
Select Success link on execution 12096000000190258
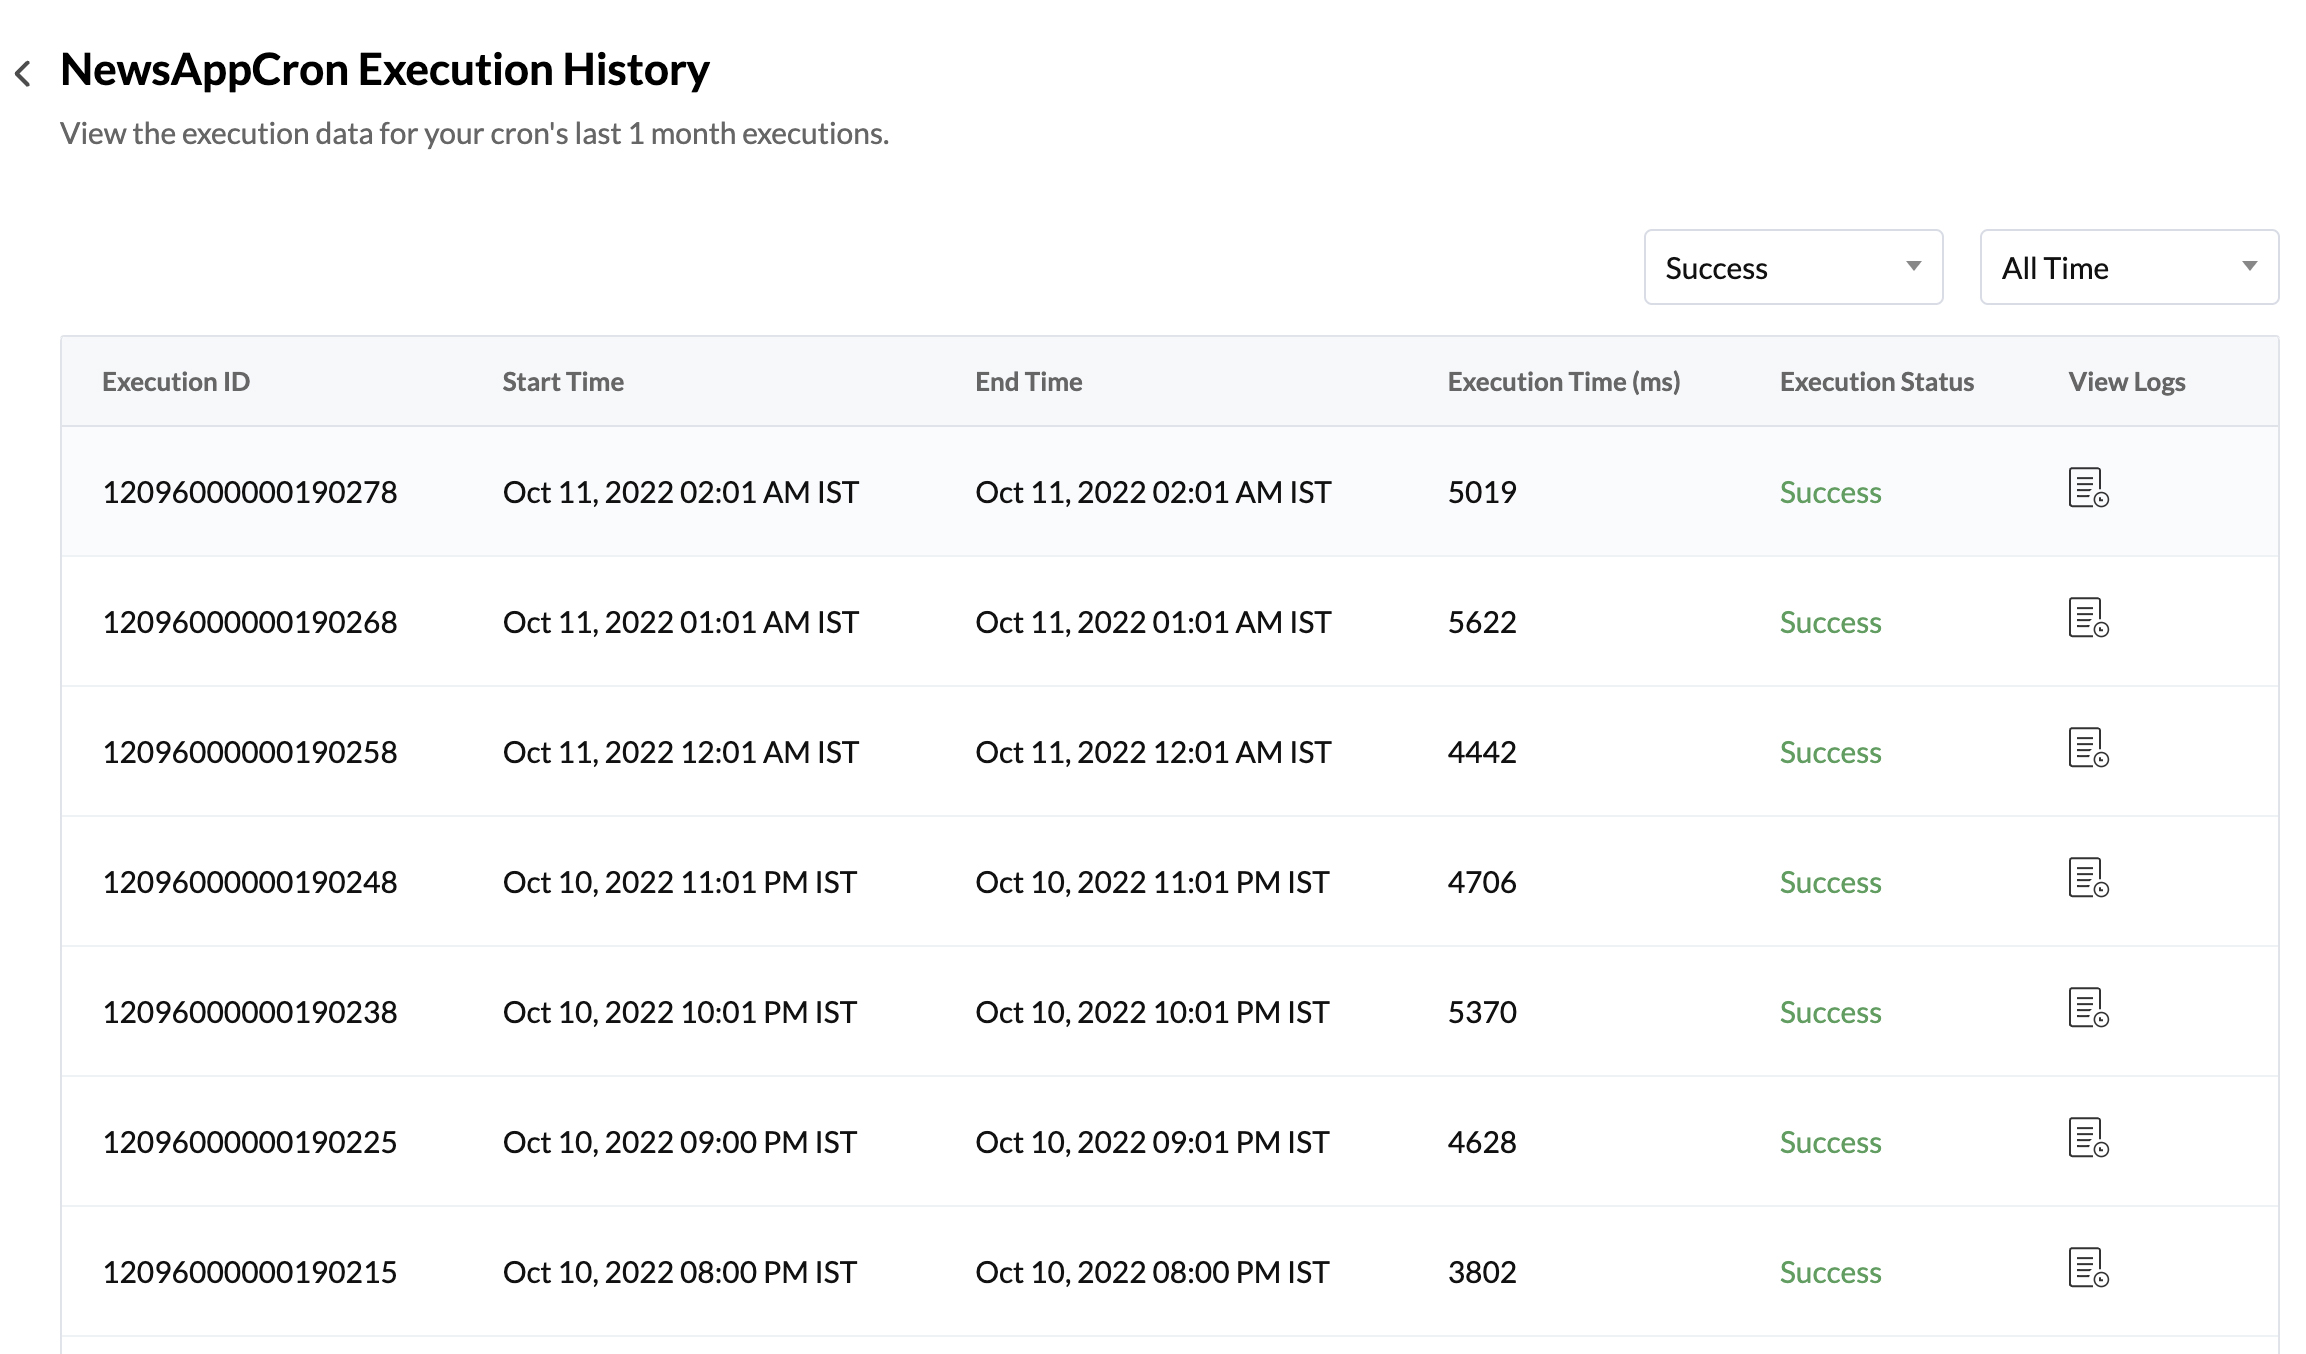(1829, 751)
